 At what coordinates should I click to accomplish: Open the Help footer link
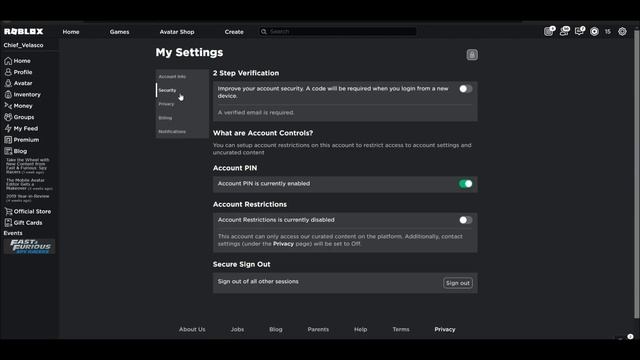click(360, 329)
